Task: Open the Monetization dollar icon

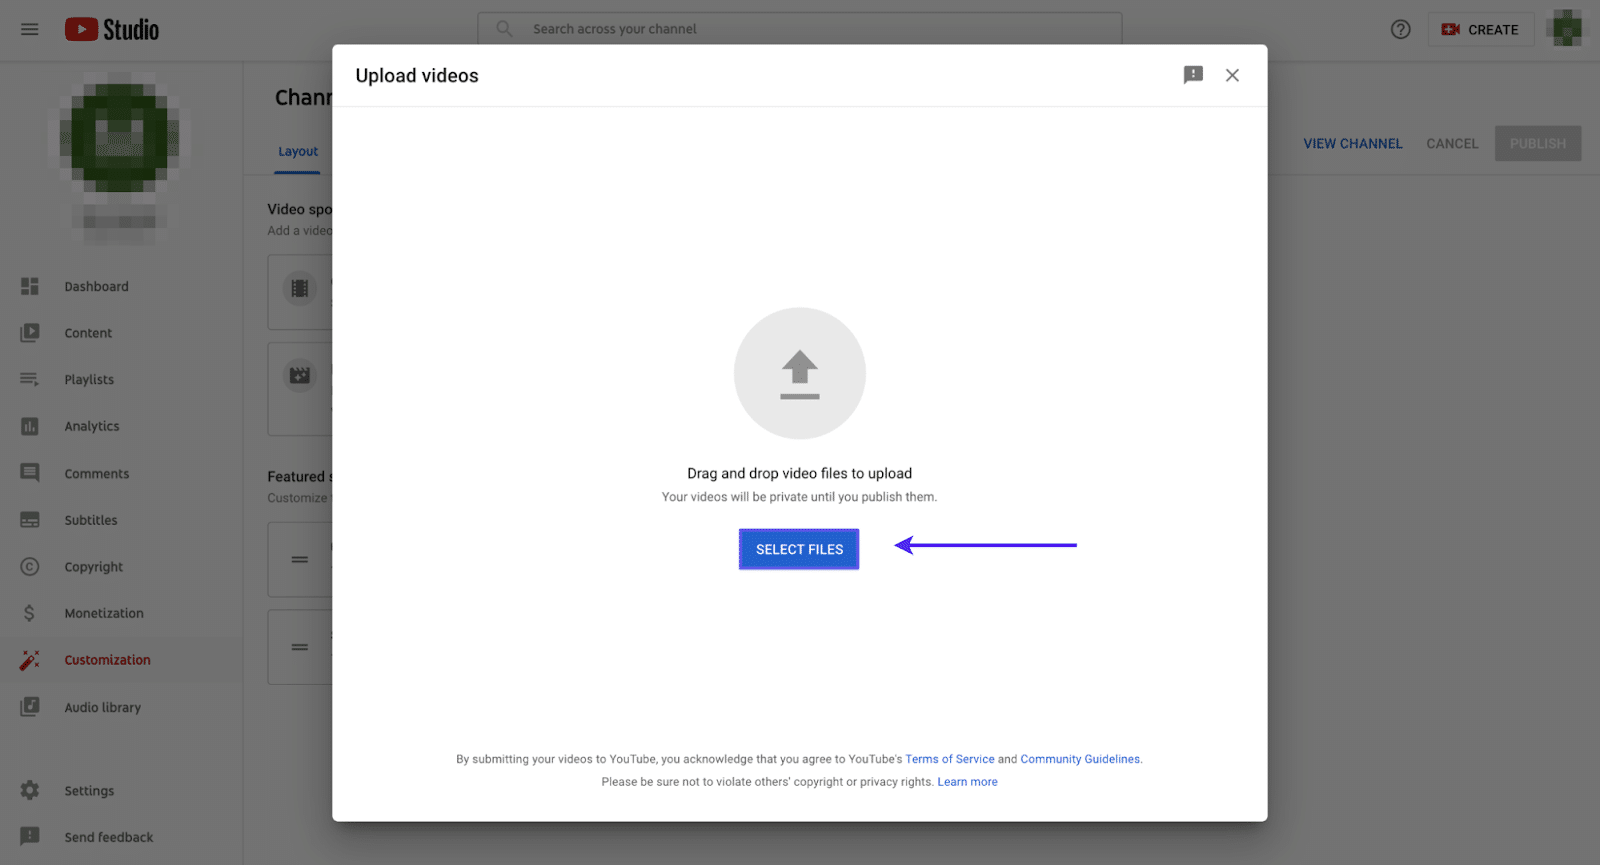Action: coord(30,613)
